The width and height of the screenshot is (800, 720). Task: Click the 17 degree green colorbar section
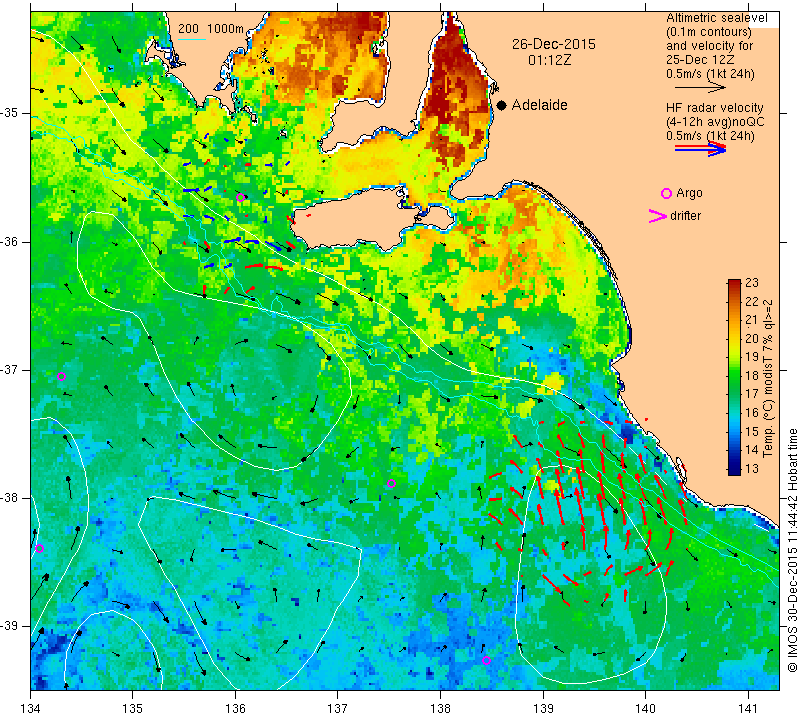tap(734, 393)
